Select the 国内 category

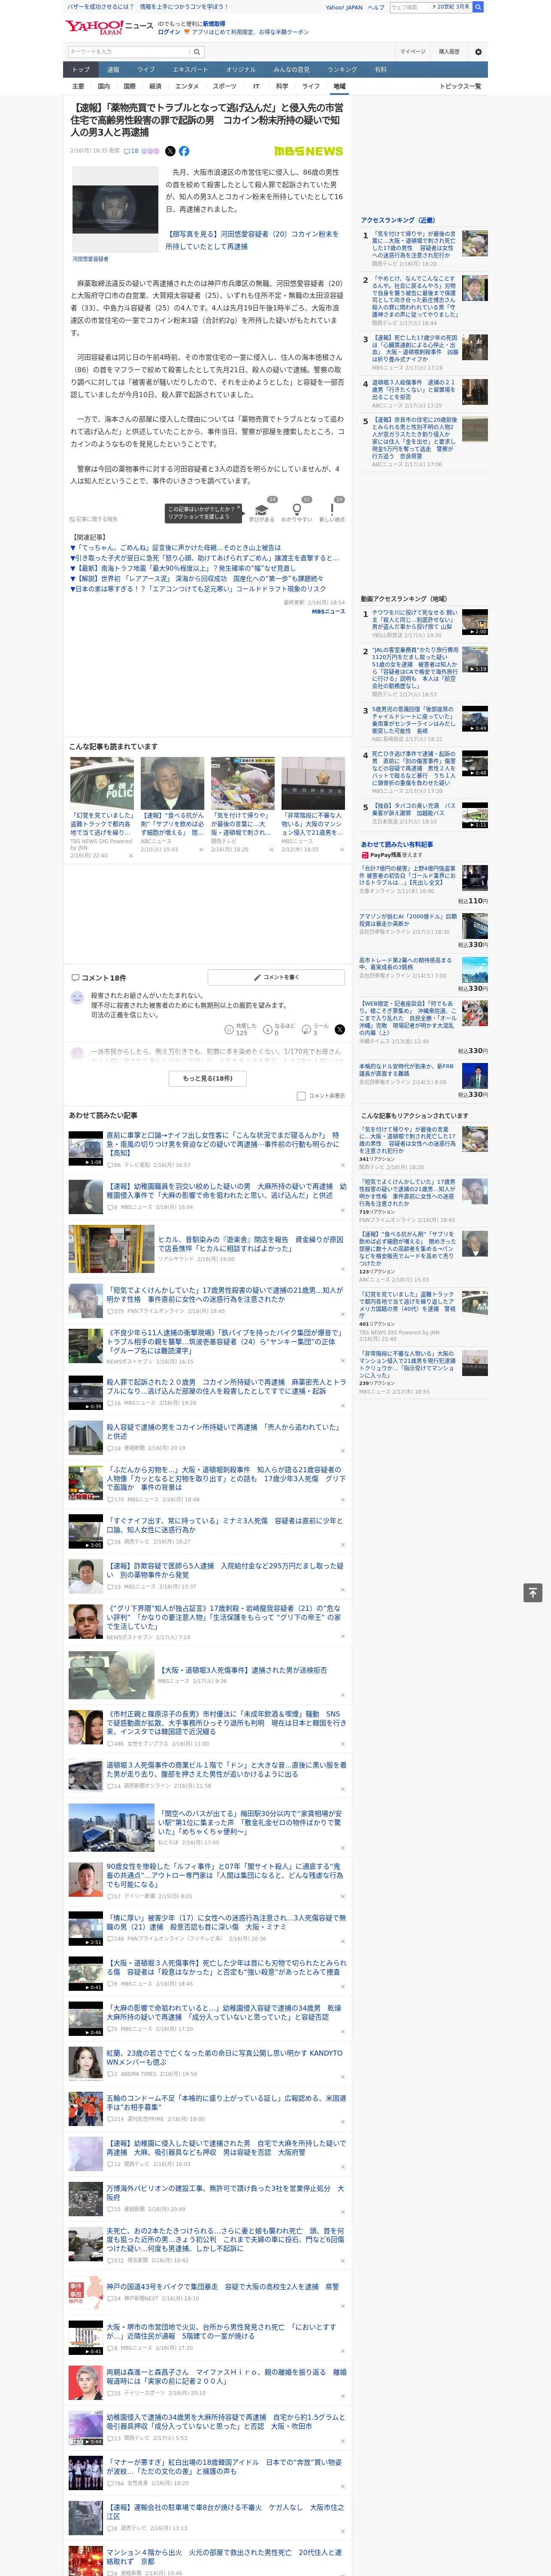[104, 86]
